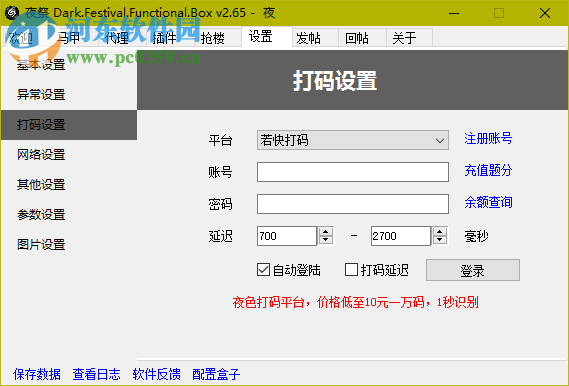Open 异常设置 in the sidebar

point(69,95)
